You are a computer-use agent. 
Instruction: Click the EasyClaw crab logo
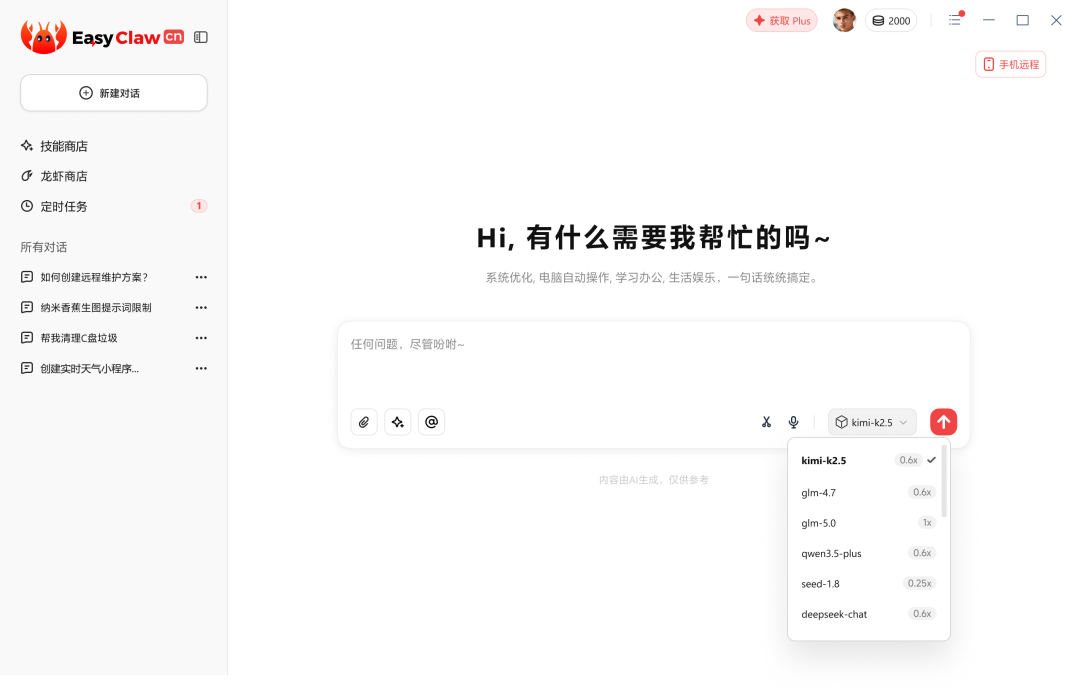click(41, 36)
